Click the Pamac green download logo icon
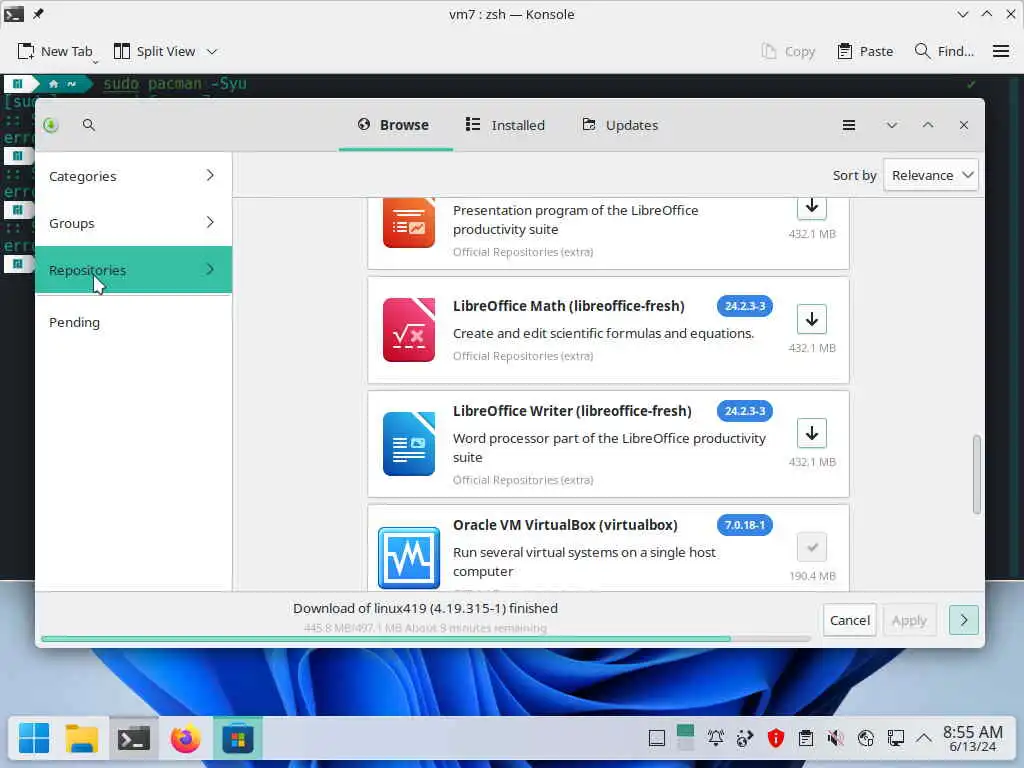 tap(51, 125)
